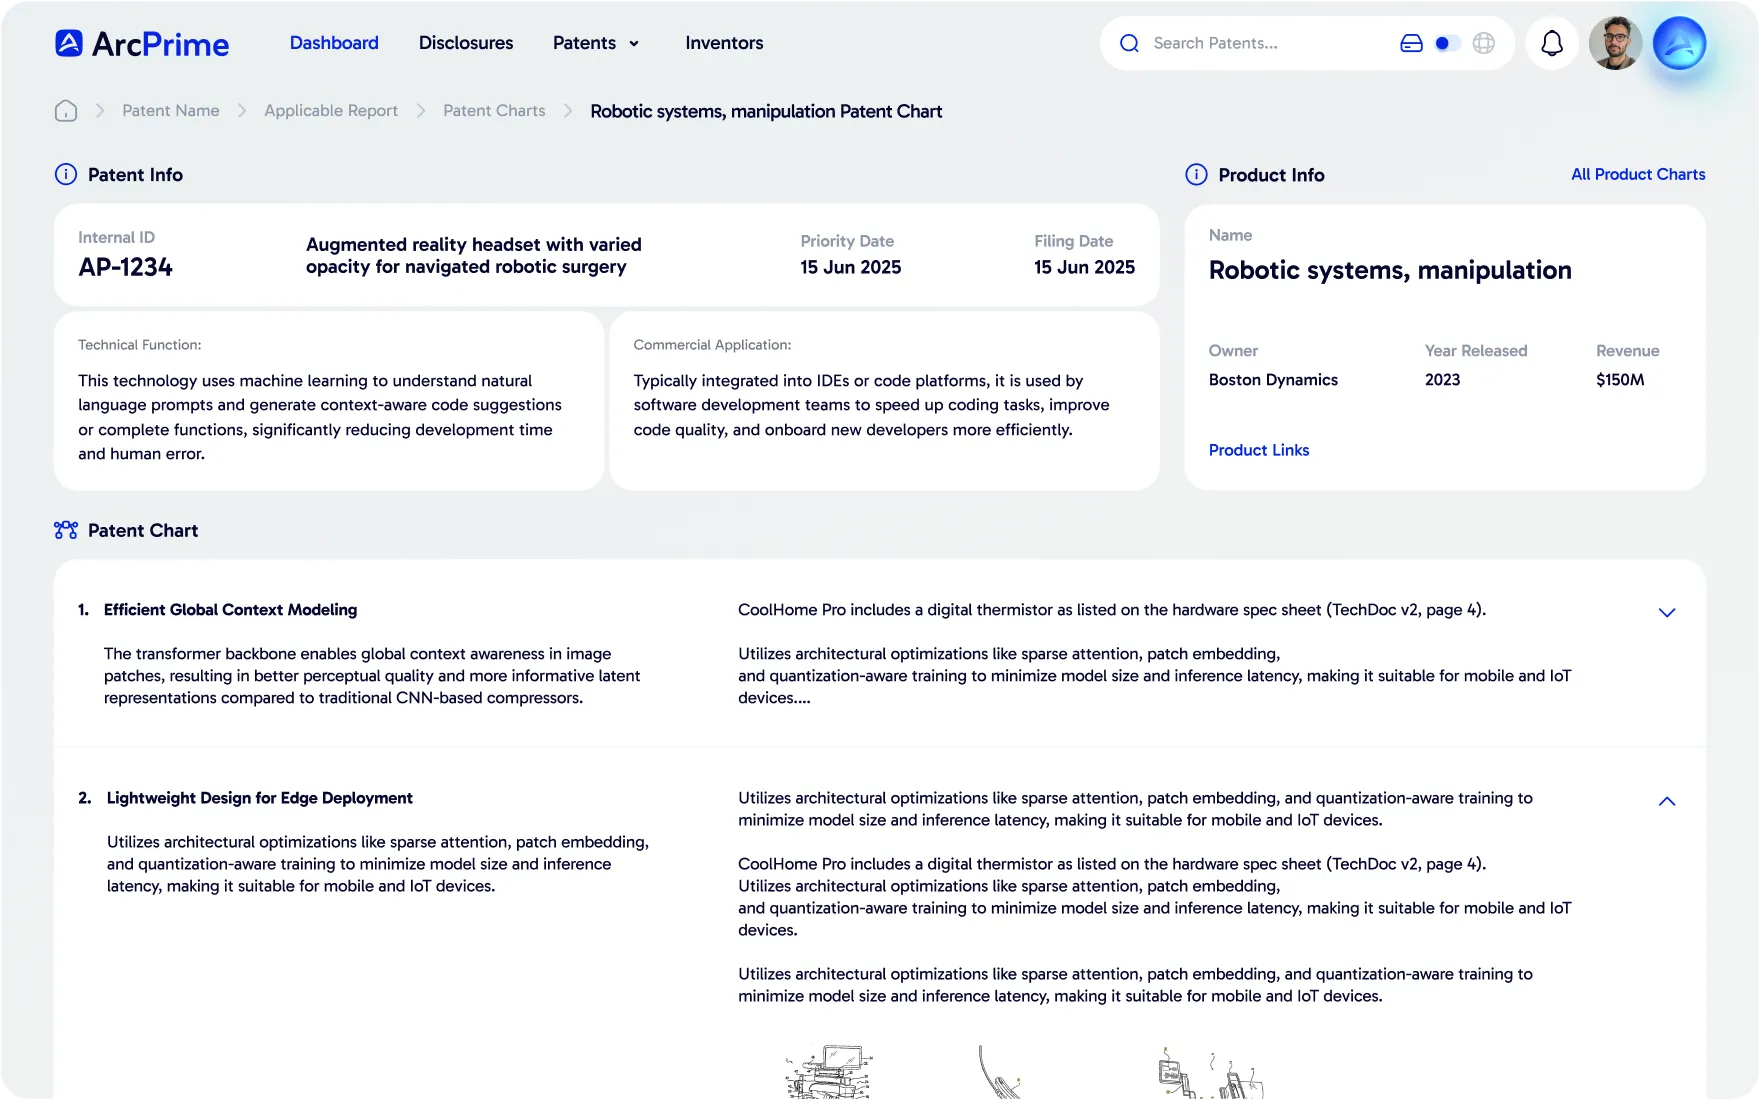Open notifications via the bell icon
This screenshot has height=1100, width=1760.
point(1551,43)
